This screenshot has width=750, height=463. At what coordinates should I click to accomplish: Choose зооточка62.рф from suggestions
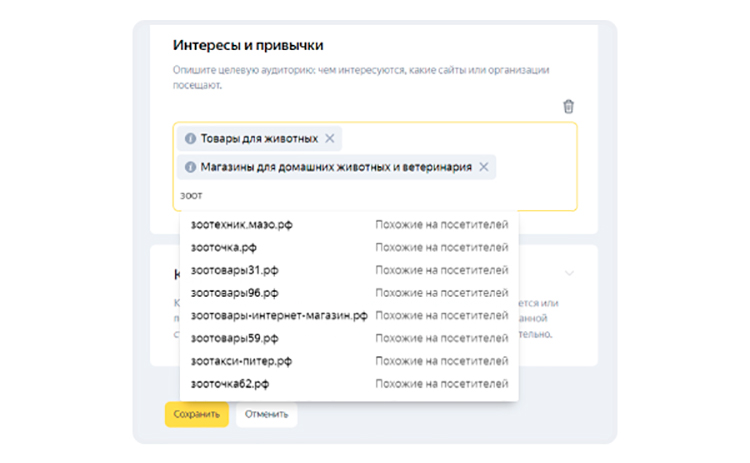point(230,384)
